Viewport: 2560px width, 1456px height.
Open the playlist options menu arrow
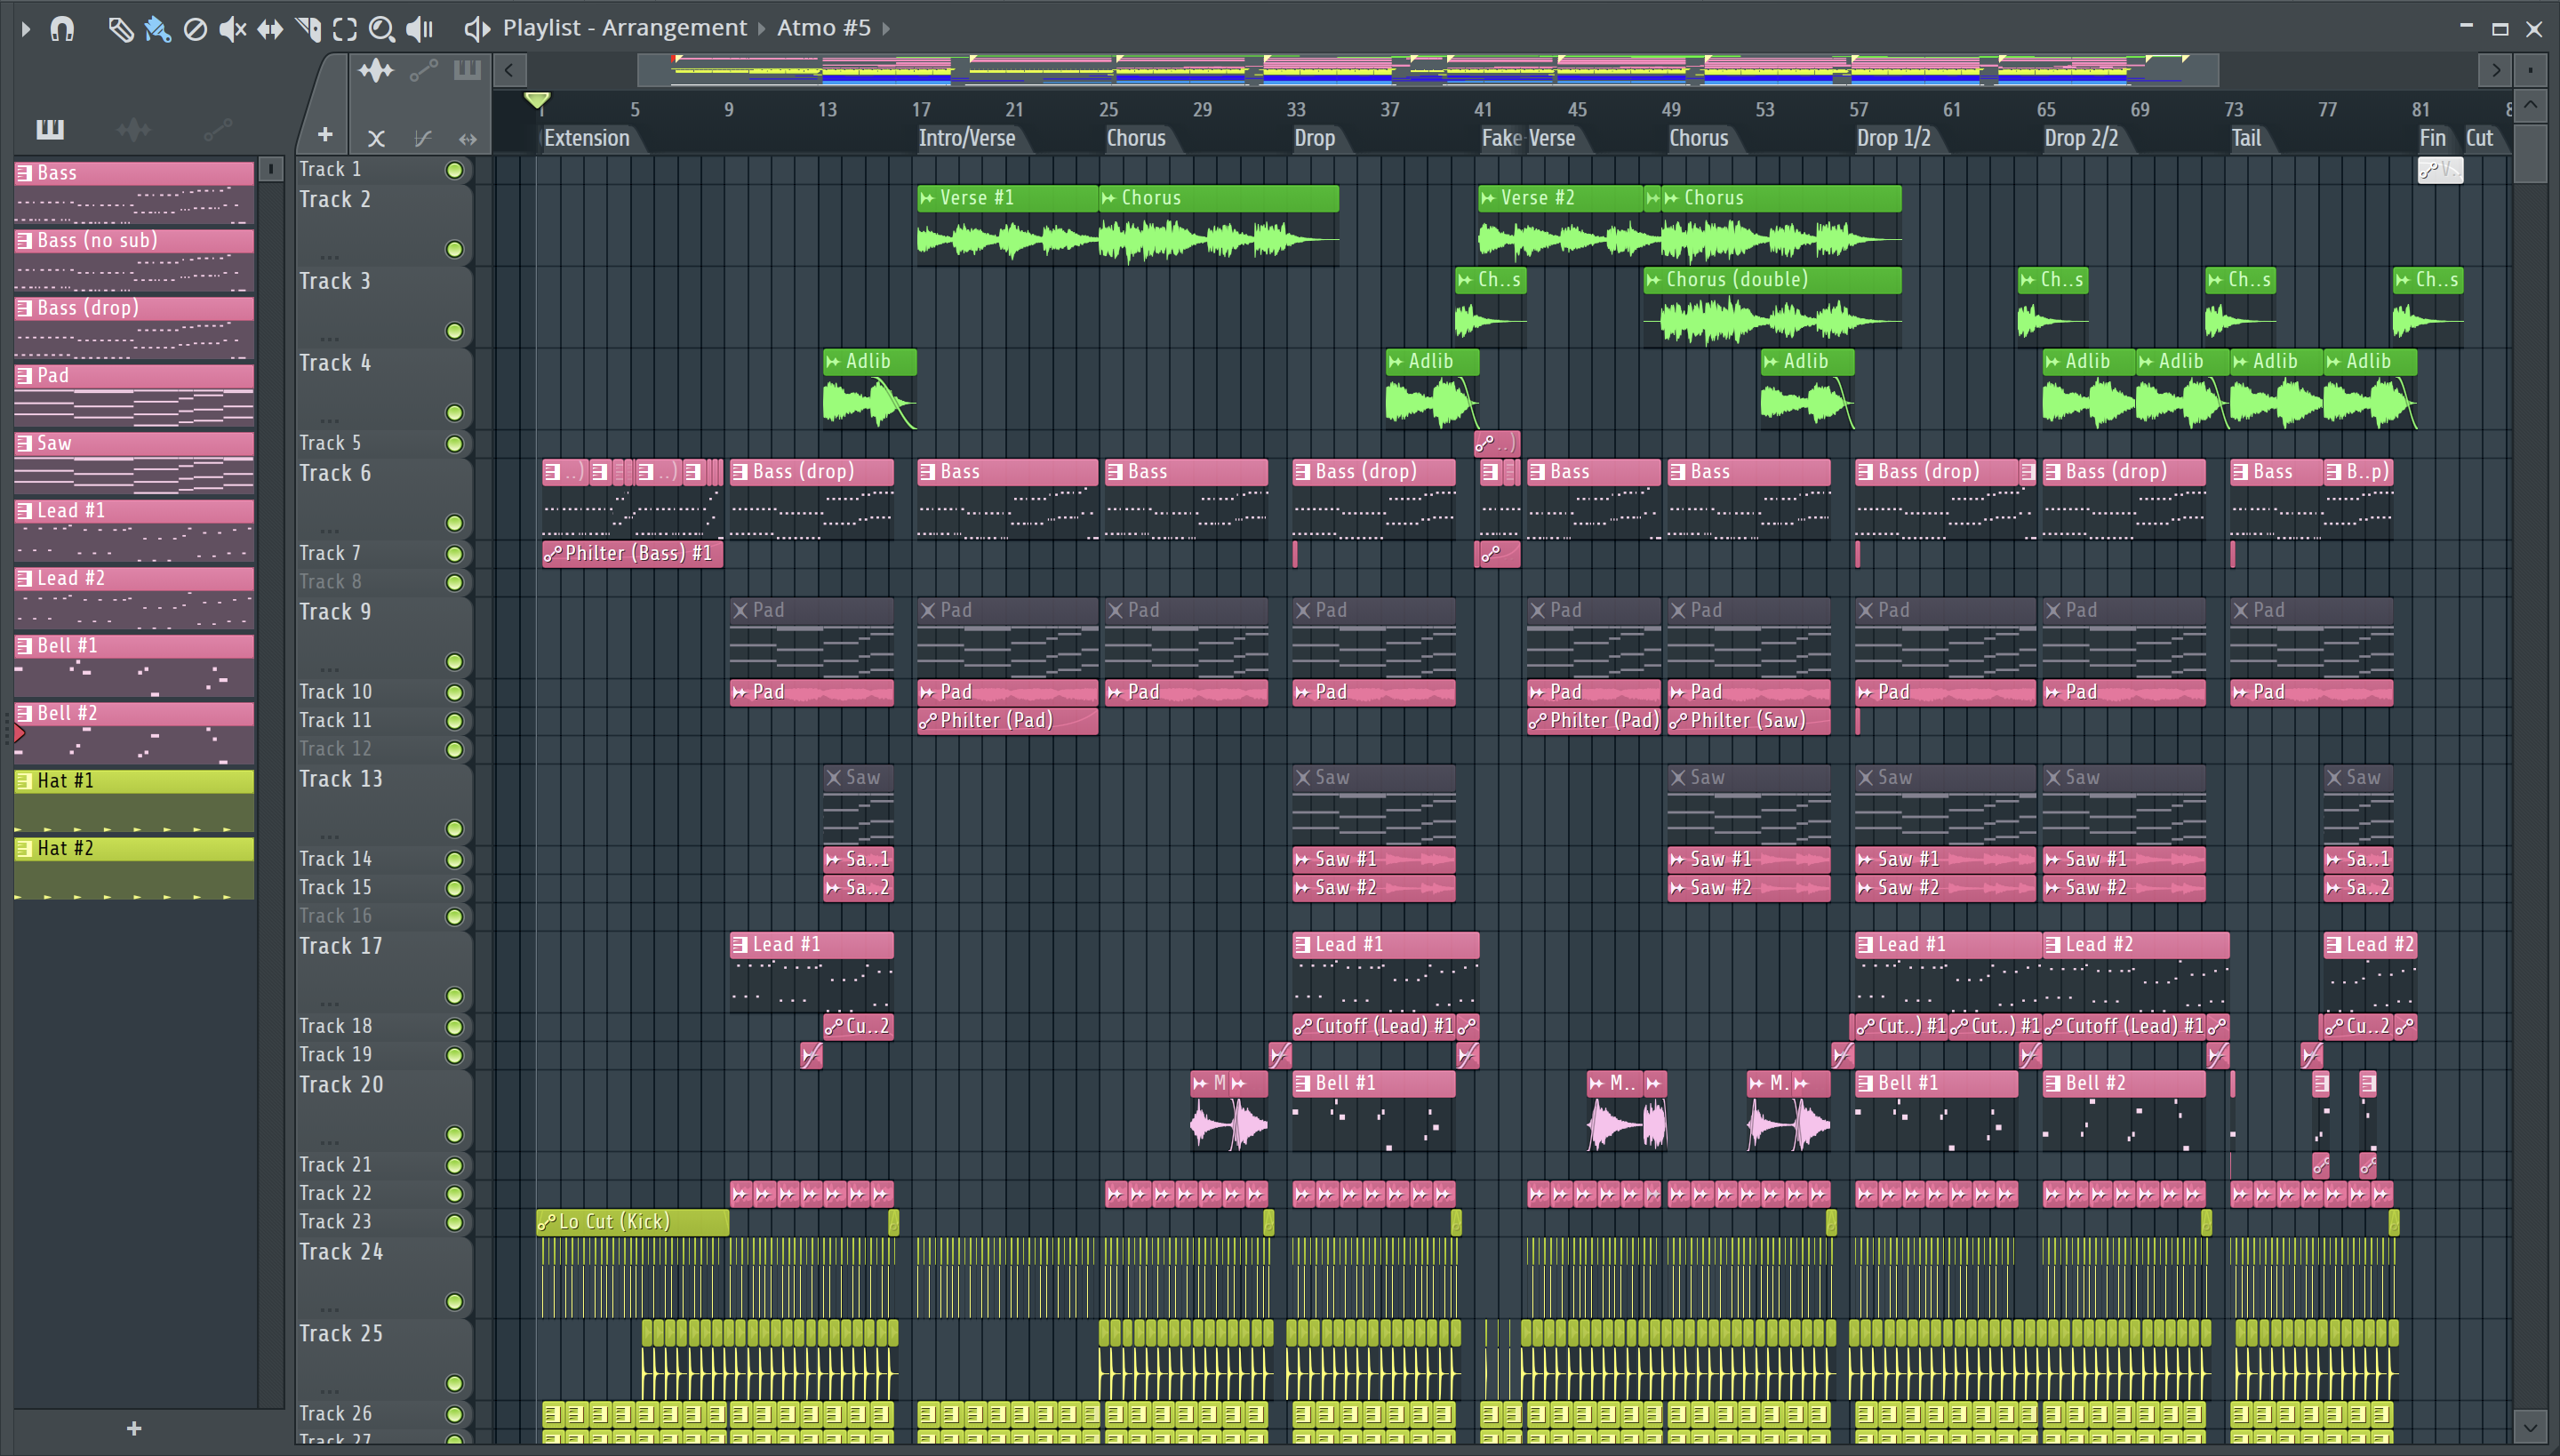tap(26, 29)
